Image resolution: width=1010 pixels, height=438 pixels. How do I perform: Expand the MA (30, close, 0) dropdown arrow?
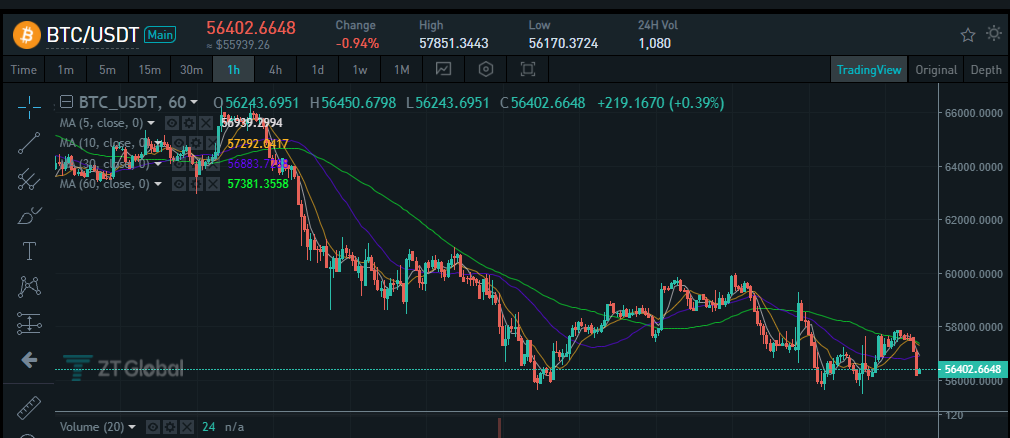click(x=157, y=164)
